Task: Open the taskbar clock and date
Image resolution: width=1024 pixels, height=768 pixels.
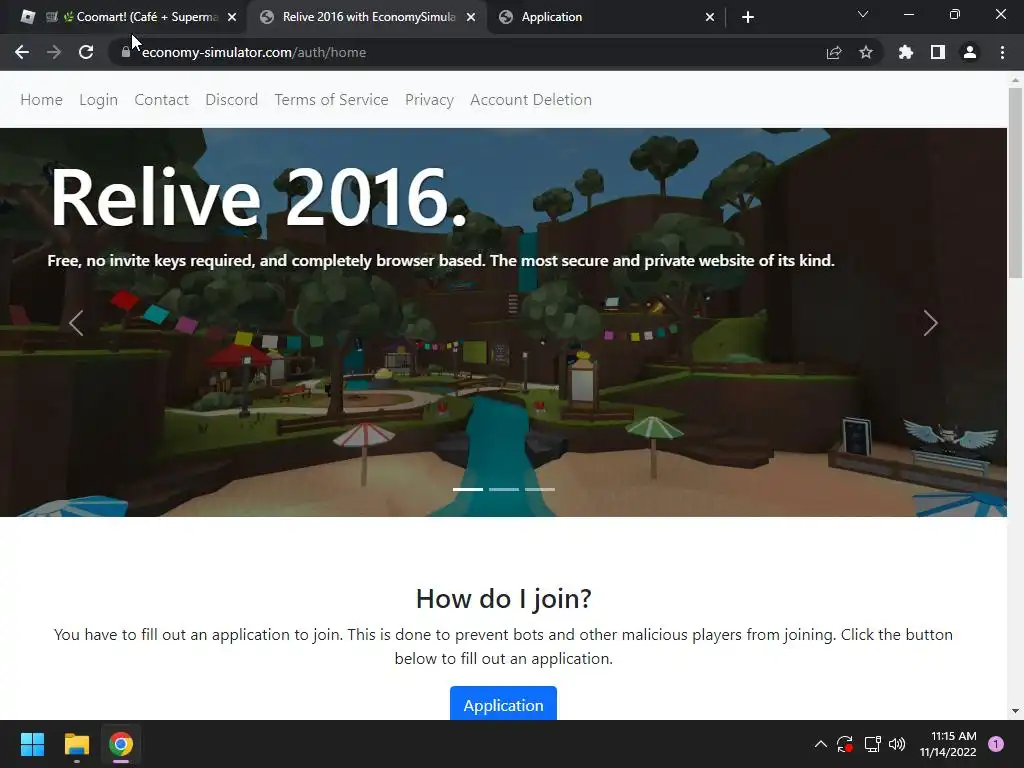Action: (948, 744)
